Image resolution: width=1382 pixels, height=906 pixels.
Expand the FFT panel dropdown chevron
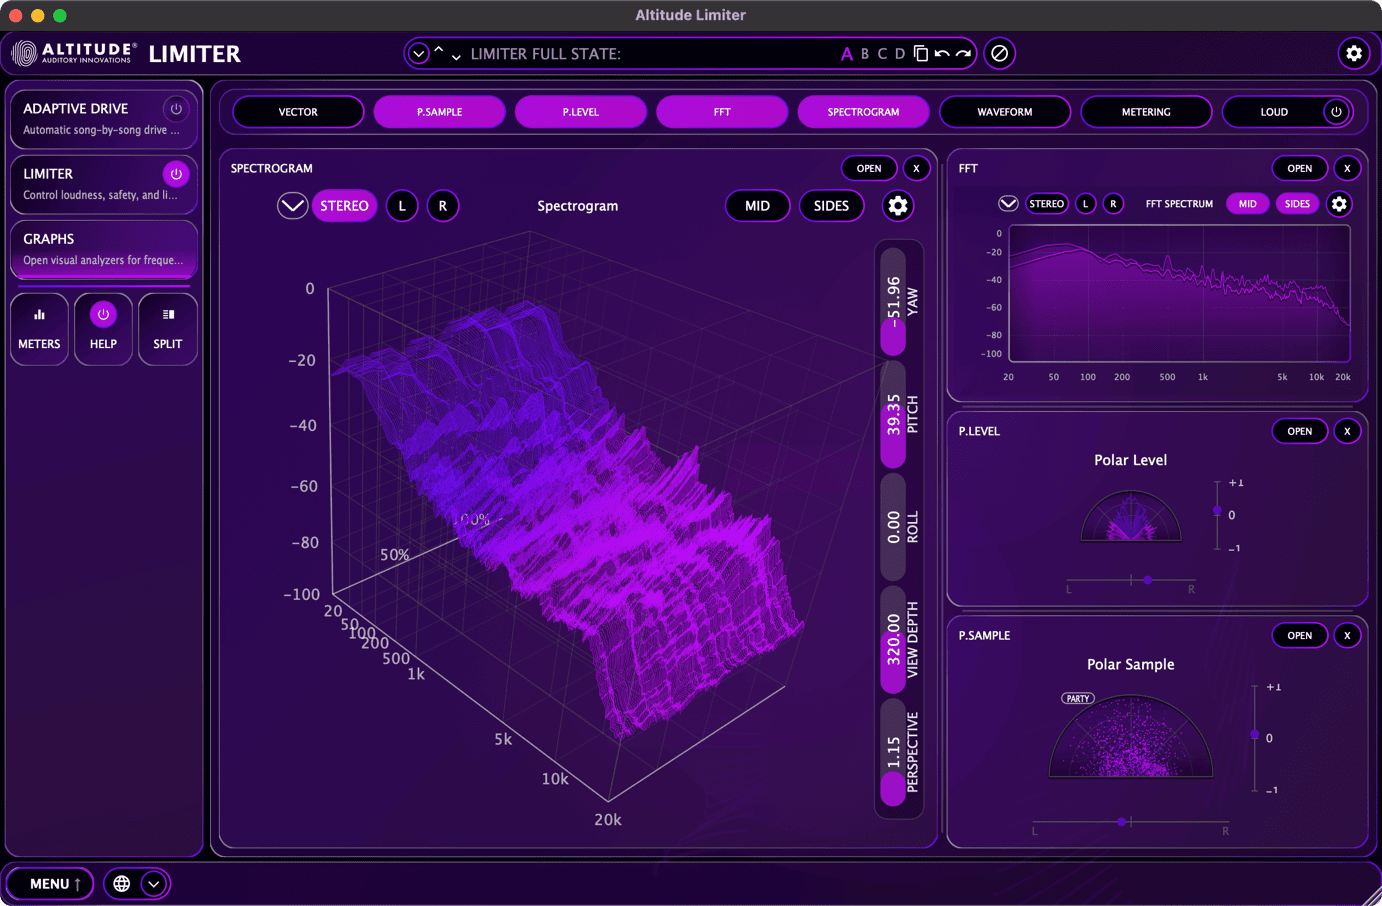click(1008, 204)
